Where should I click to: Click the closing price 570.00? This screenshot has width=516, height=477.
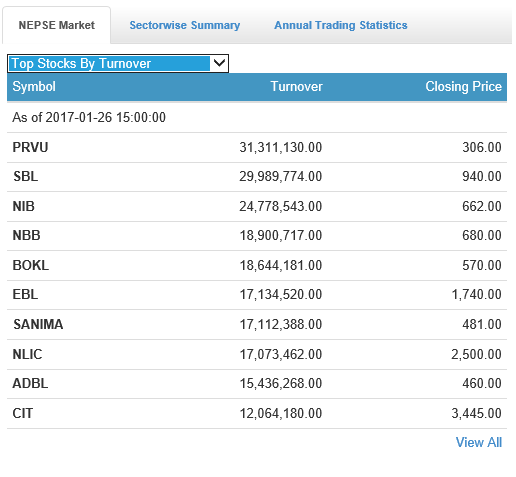[x=482, y=265]
